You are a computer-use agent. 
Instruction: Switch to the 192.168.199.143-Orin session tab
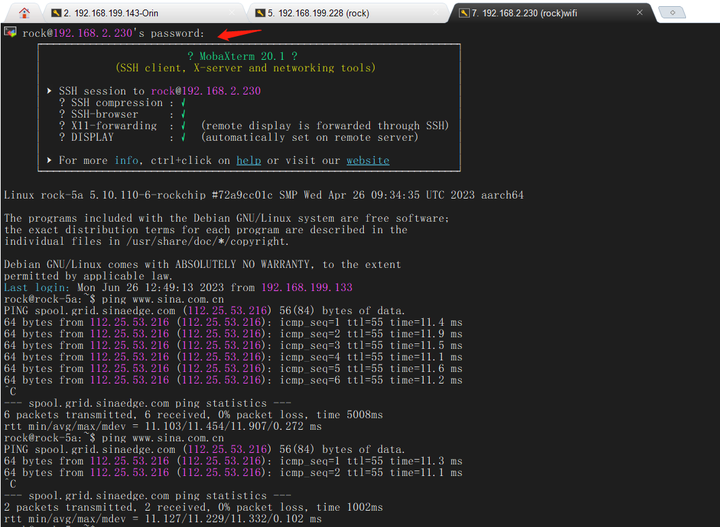point(145,13)
